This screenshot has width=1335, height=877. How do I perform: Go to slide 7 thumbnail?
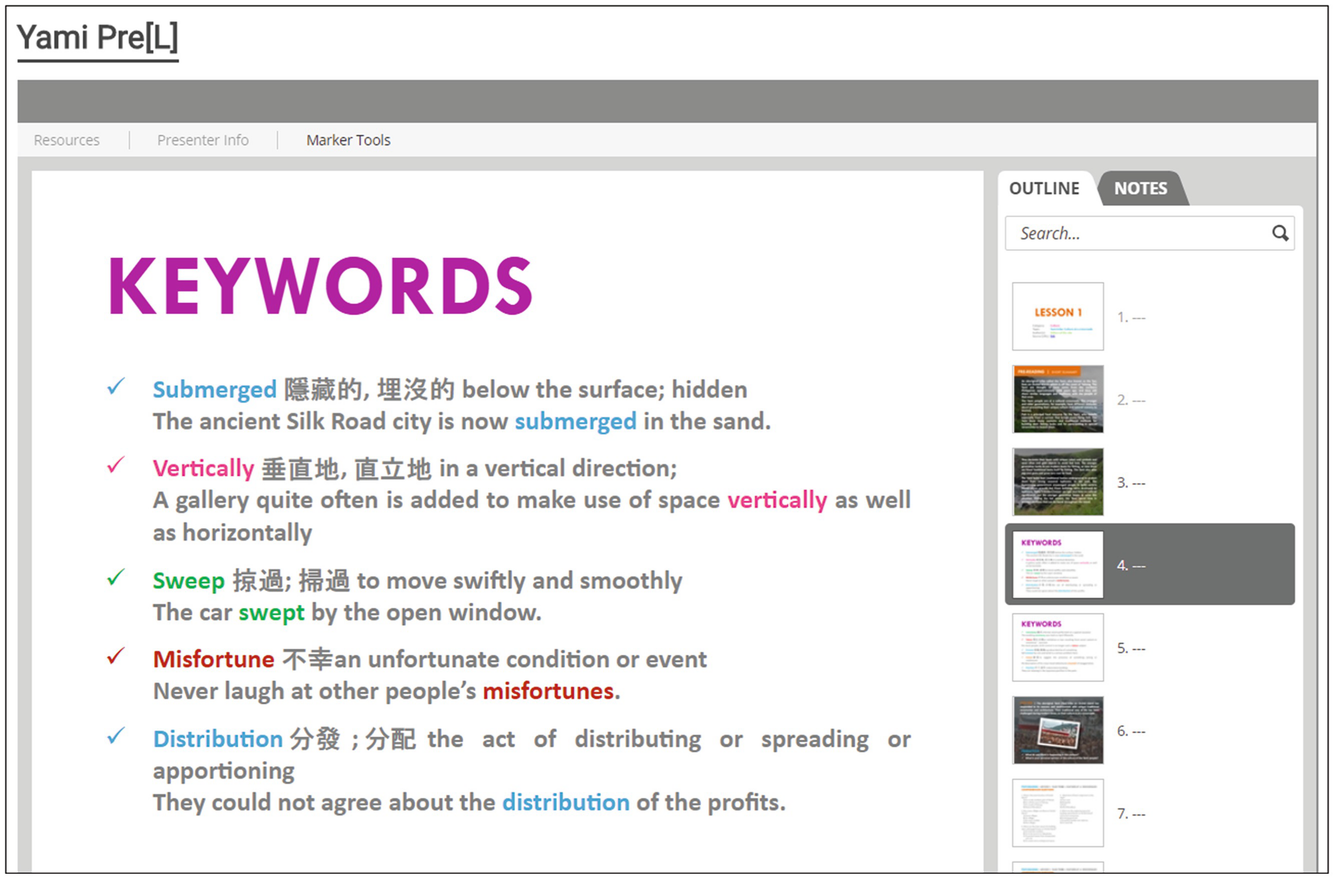point(1058,813)
